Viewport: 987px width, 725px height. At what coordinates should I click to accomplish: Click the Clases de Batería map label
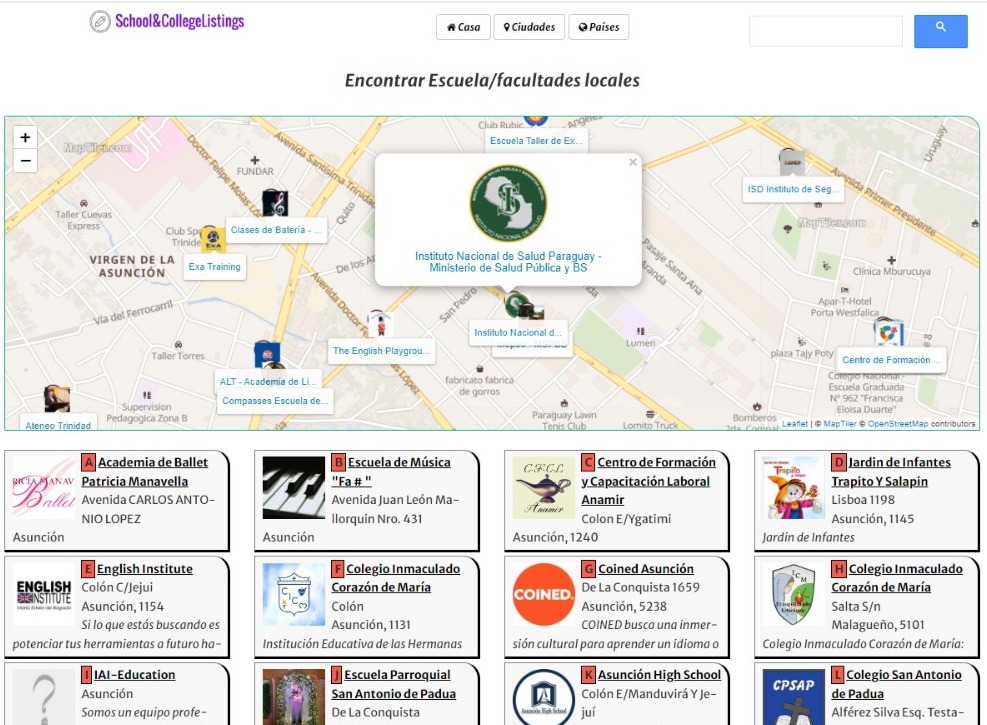coord(276,230)
